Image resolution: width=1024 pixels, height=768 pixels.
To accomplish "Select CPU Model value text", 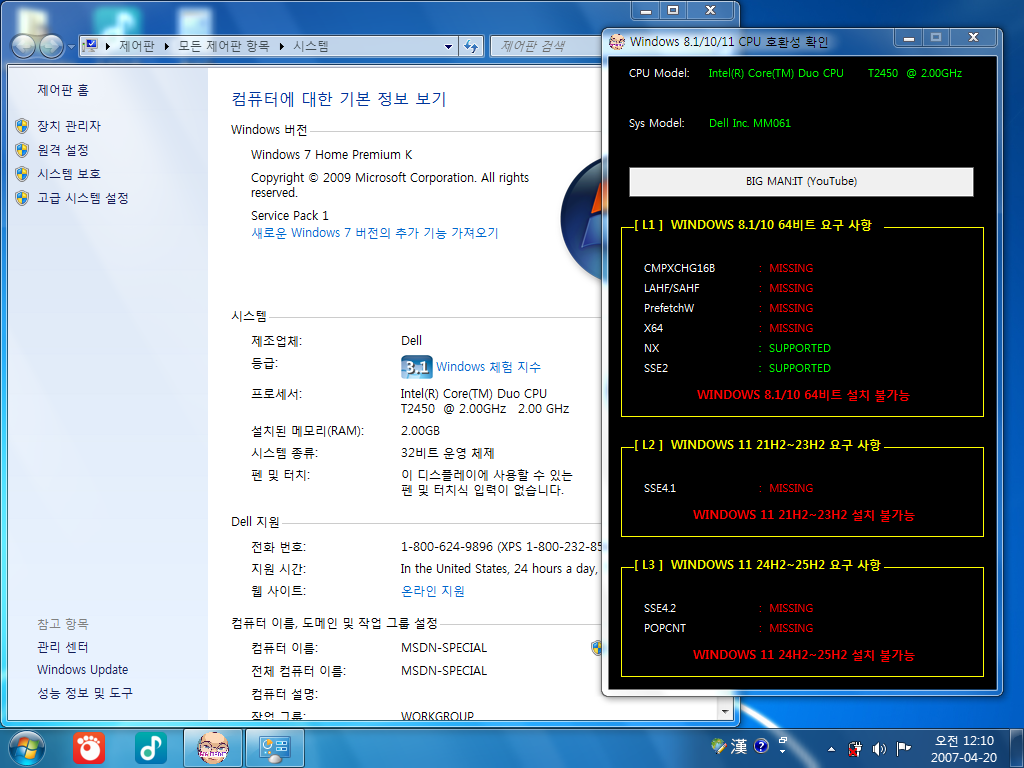I will pos(835,73).
